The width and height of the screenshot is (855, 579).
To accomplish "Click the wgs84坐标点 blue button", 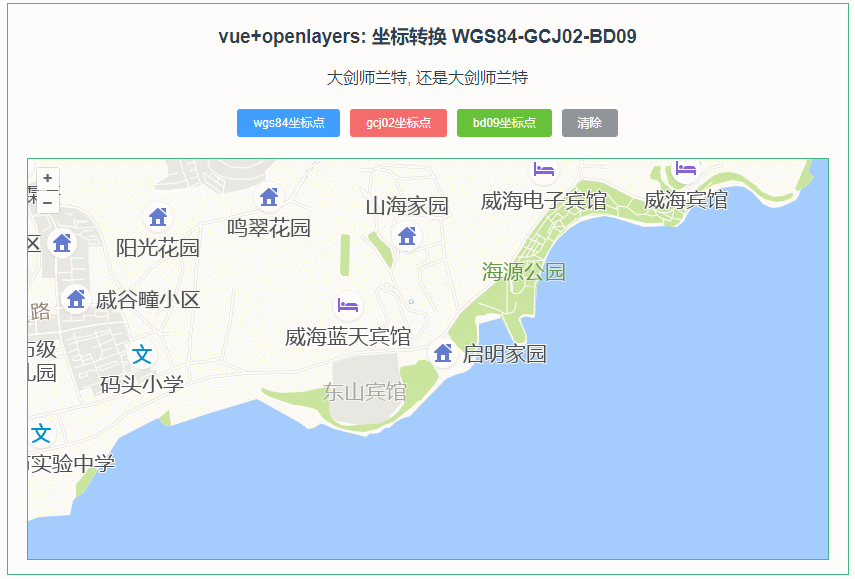I will pyautogui.click(x=289, y=123).
